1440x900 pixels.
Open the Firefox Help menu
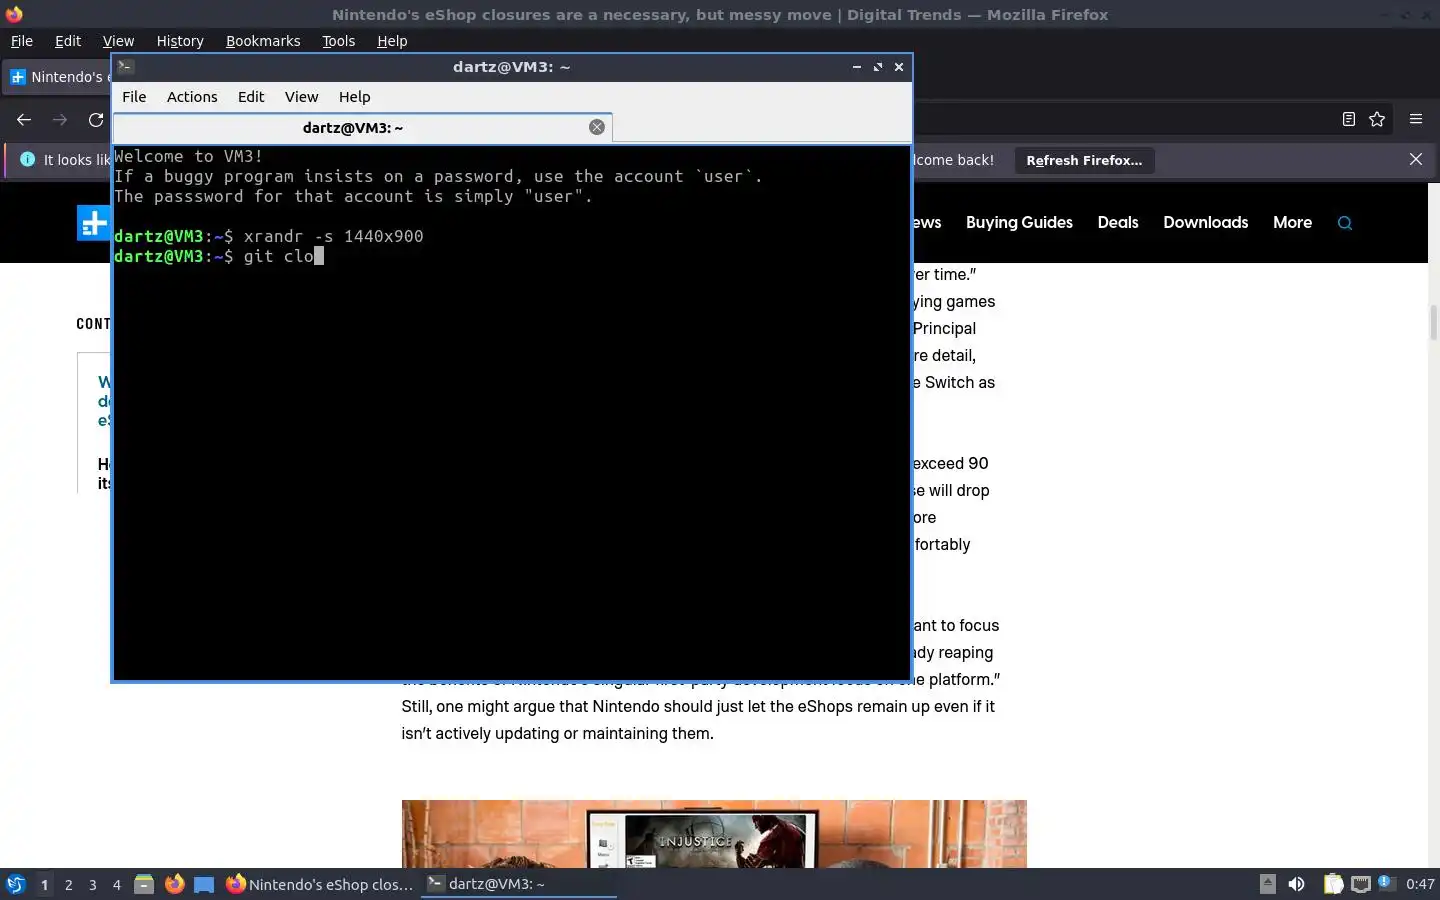click(392, 41)
